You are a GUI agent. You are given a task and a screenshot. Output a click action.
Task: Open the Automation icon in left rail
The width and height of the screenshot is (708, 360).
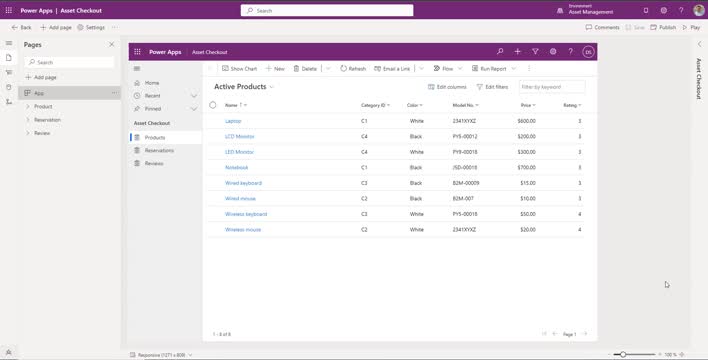[9, 102]
